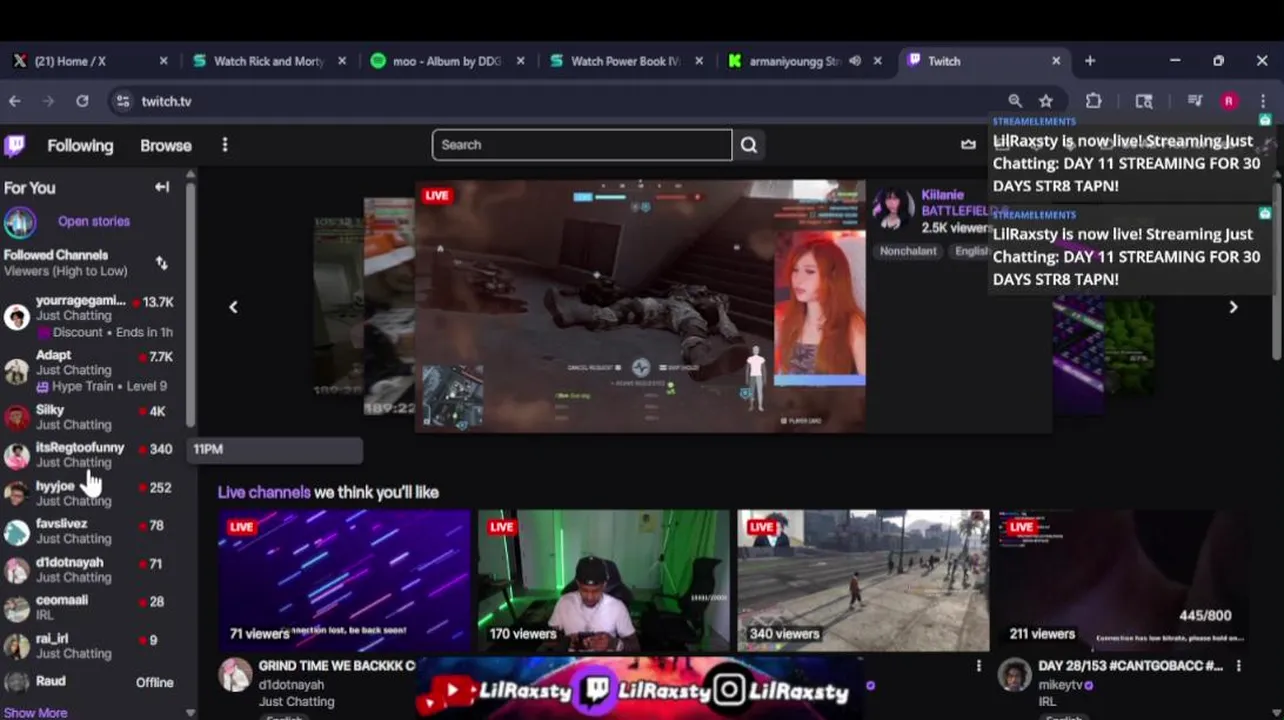Image resolution: width=1284 pixels, height=720 pixels.
Task: Switch to the X Home tab
Action: tap(88, 61)
